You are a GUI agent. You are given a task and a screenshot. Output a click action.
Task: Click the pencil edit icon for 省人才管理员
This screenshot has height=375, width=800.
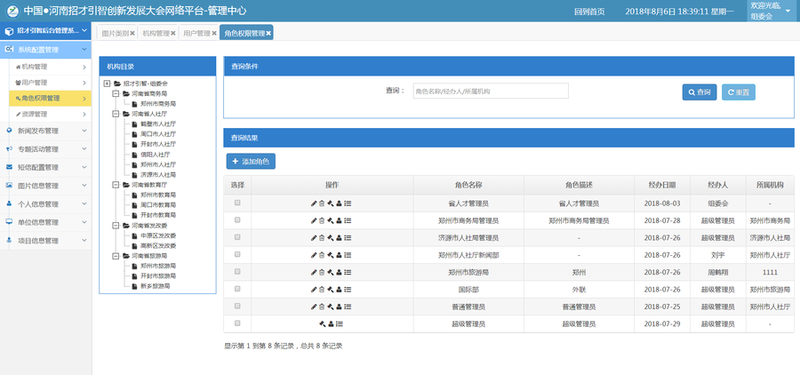tap(314, 204)
